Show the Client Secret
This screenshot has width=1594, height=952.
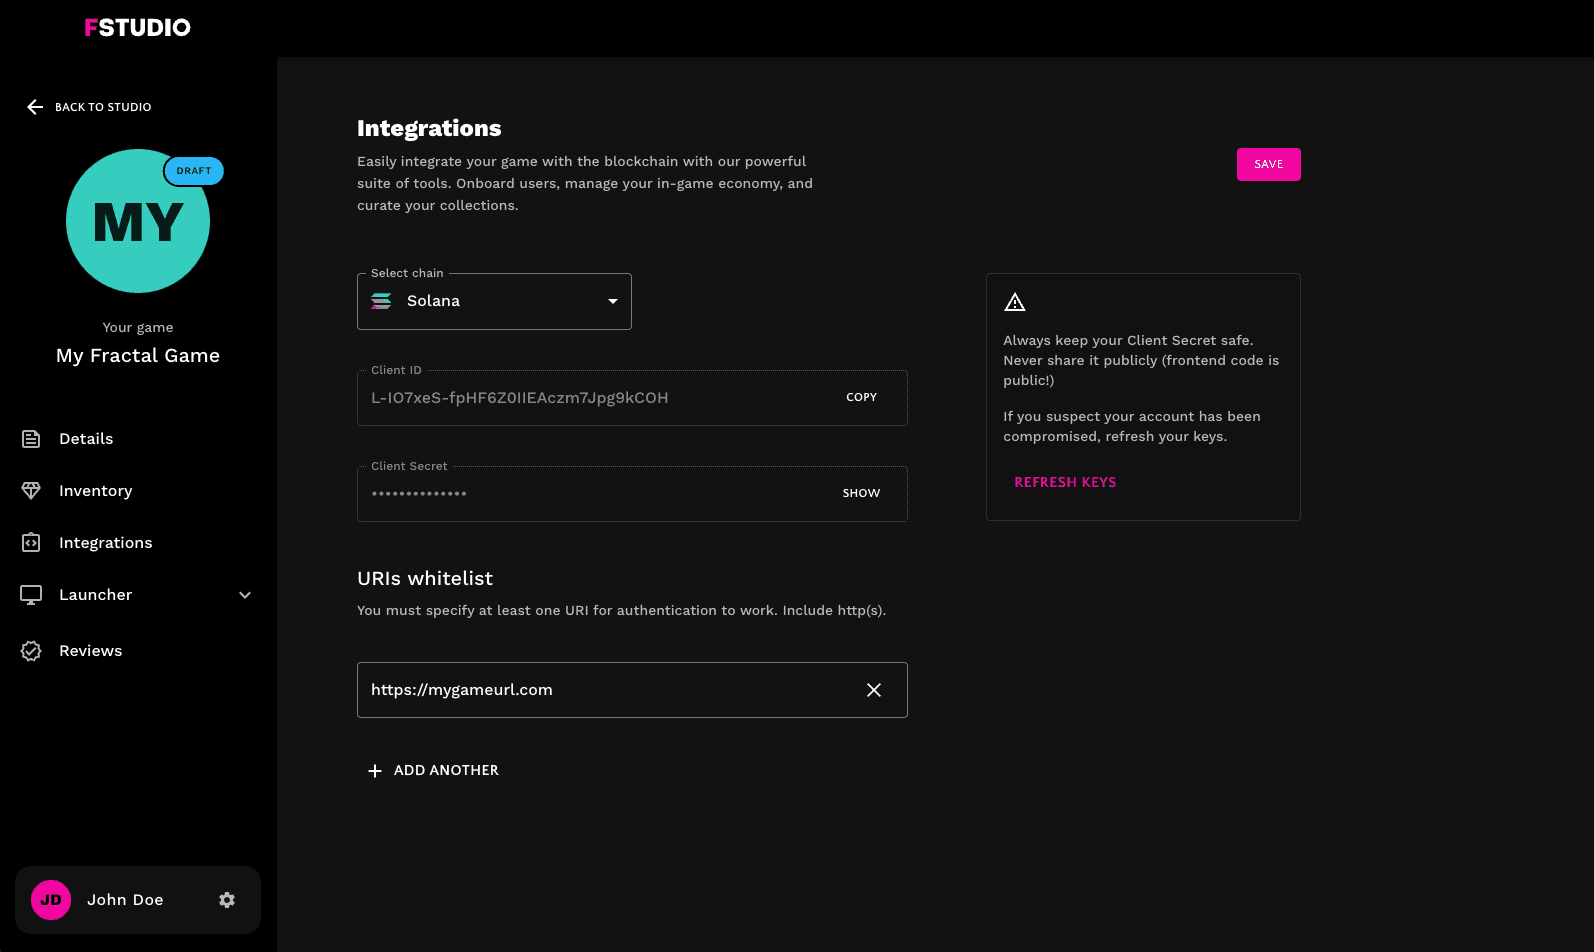point(861,493)
